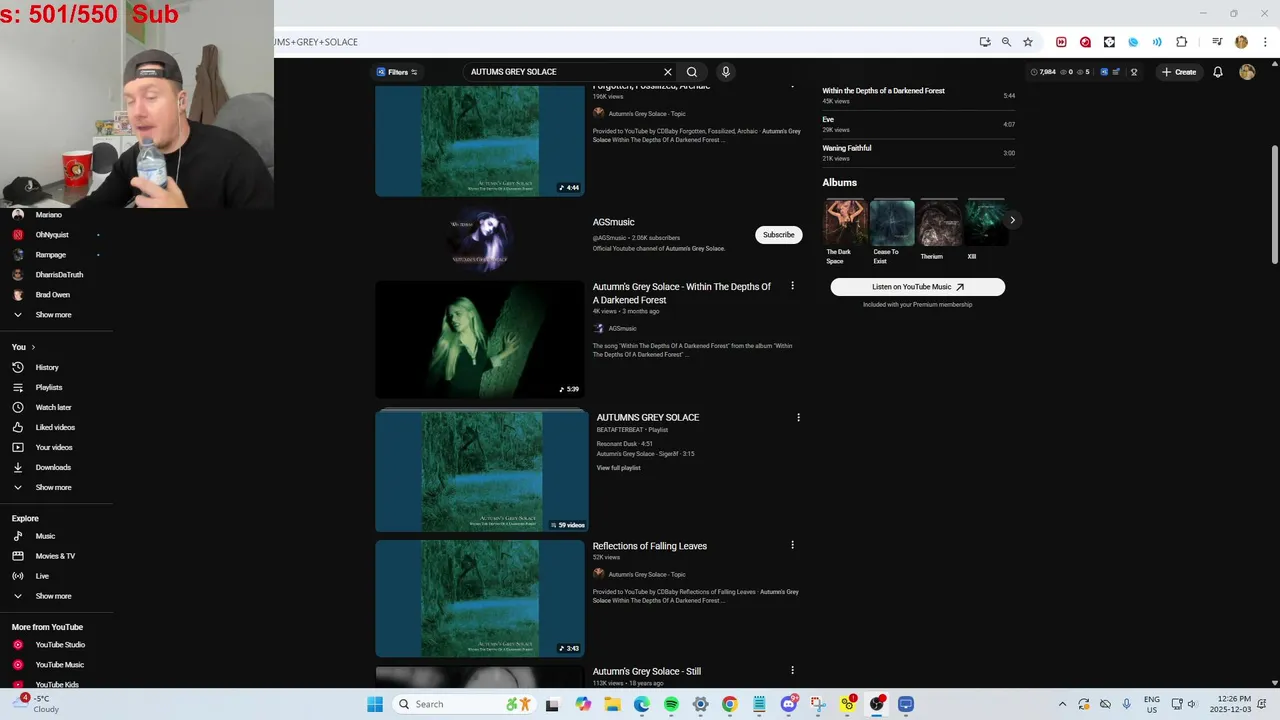Open the YouTube Create menu
This screenshot has width=1280, height=720.
click(1179, 72)
